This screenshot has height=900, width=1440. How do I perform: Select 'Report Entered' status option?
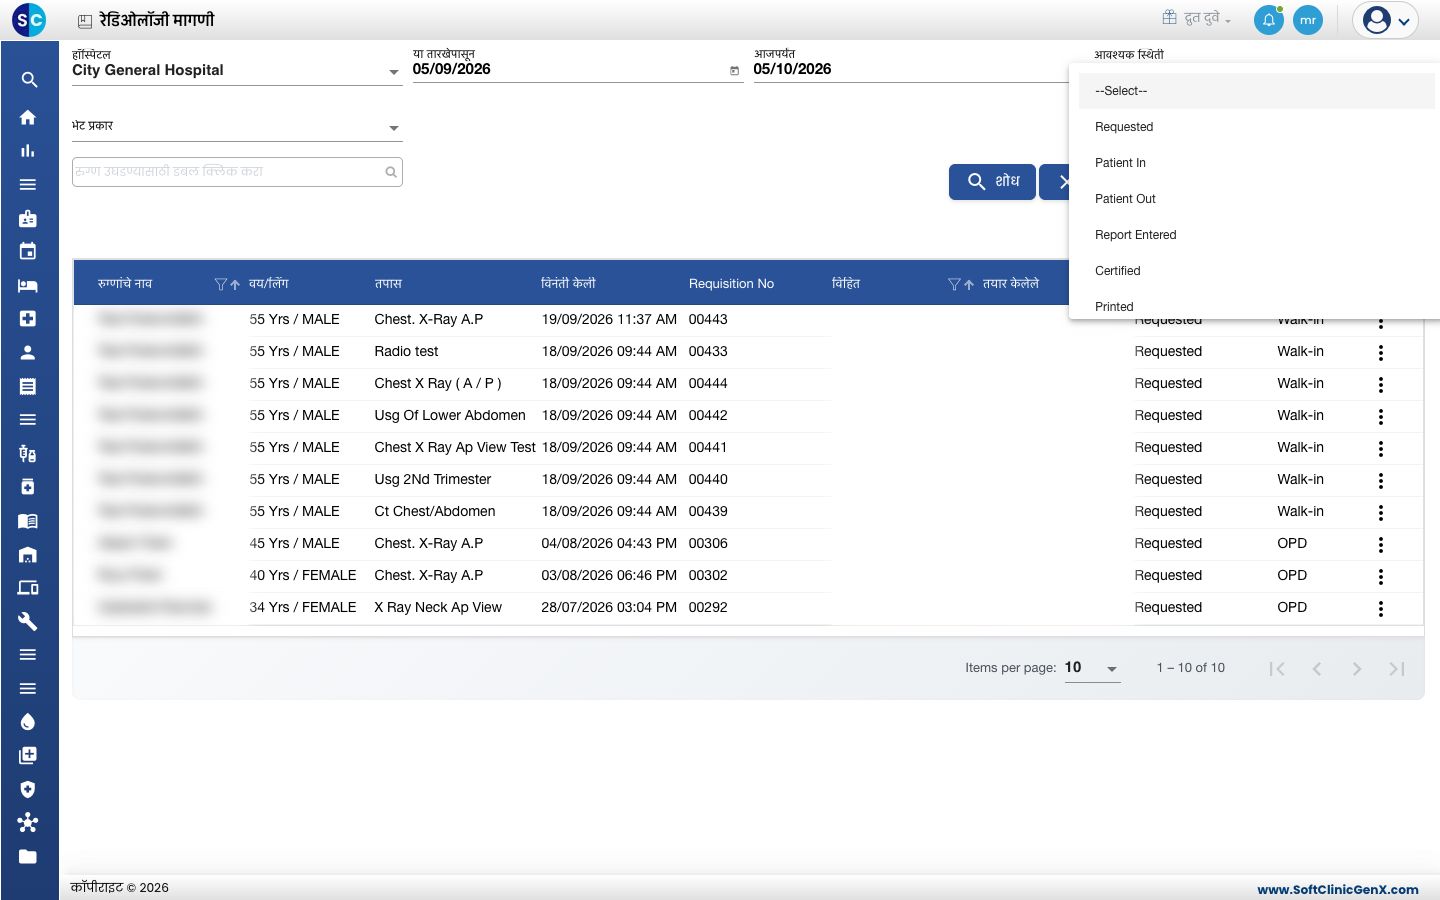coord(1256,235)
